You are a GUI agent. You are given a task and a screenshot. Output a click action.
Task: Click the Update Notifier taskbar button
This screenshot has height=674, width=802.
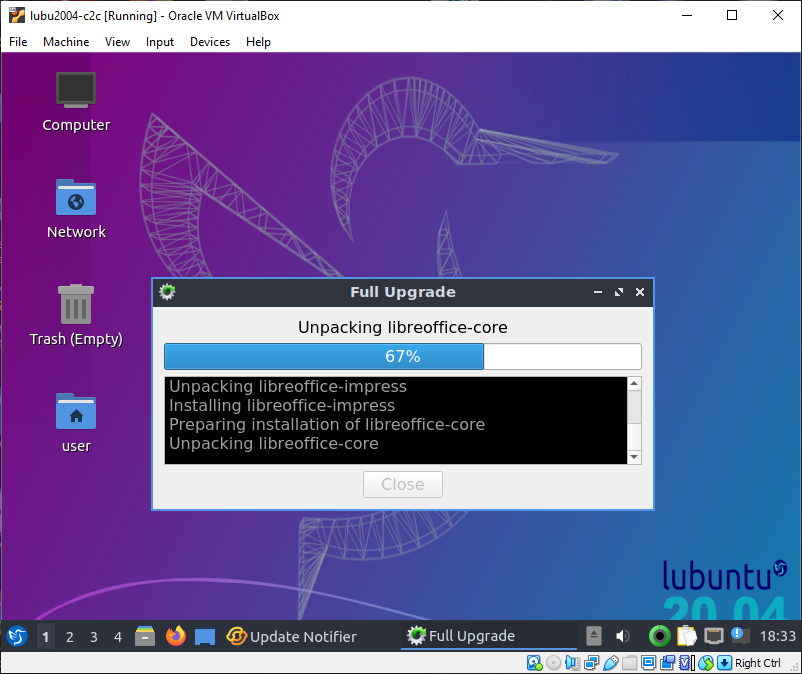click(292, 636)
